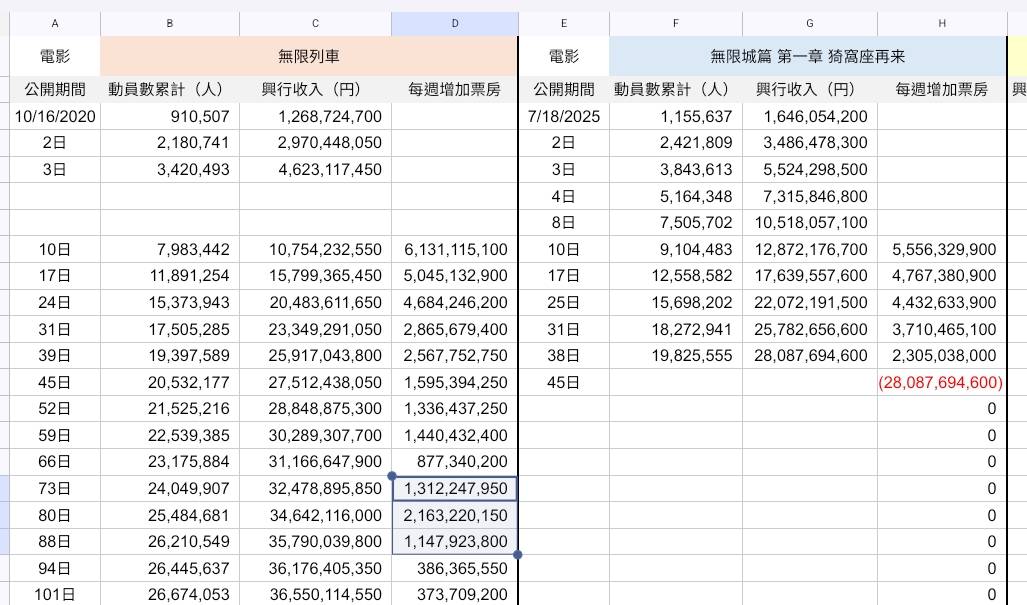This screenshot has width=1027, height=605.
Task: Select the 25日 row label in column E
Action: 564,302
